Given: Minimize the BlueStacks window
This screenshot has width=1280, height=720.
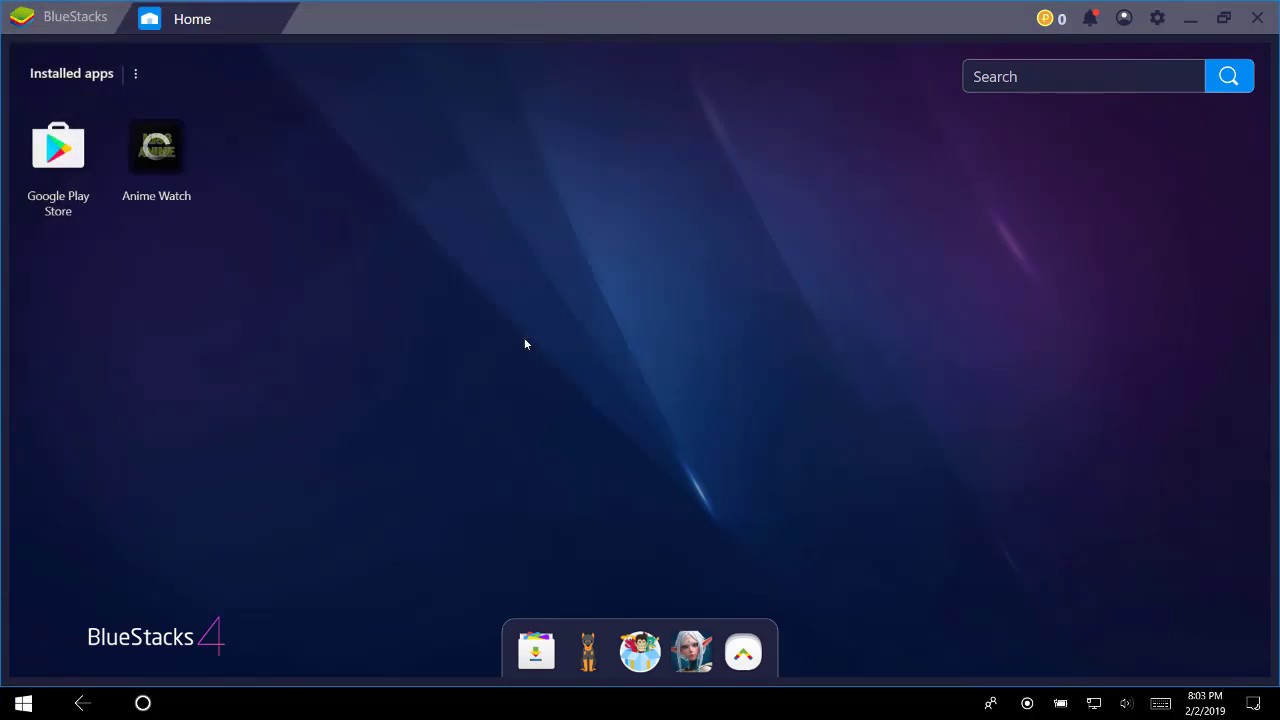Looking at the screenshot, I should (x=1190, y=18).
